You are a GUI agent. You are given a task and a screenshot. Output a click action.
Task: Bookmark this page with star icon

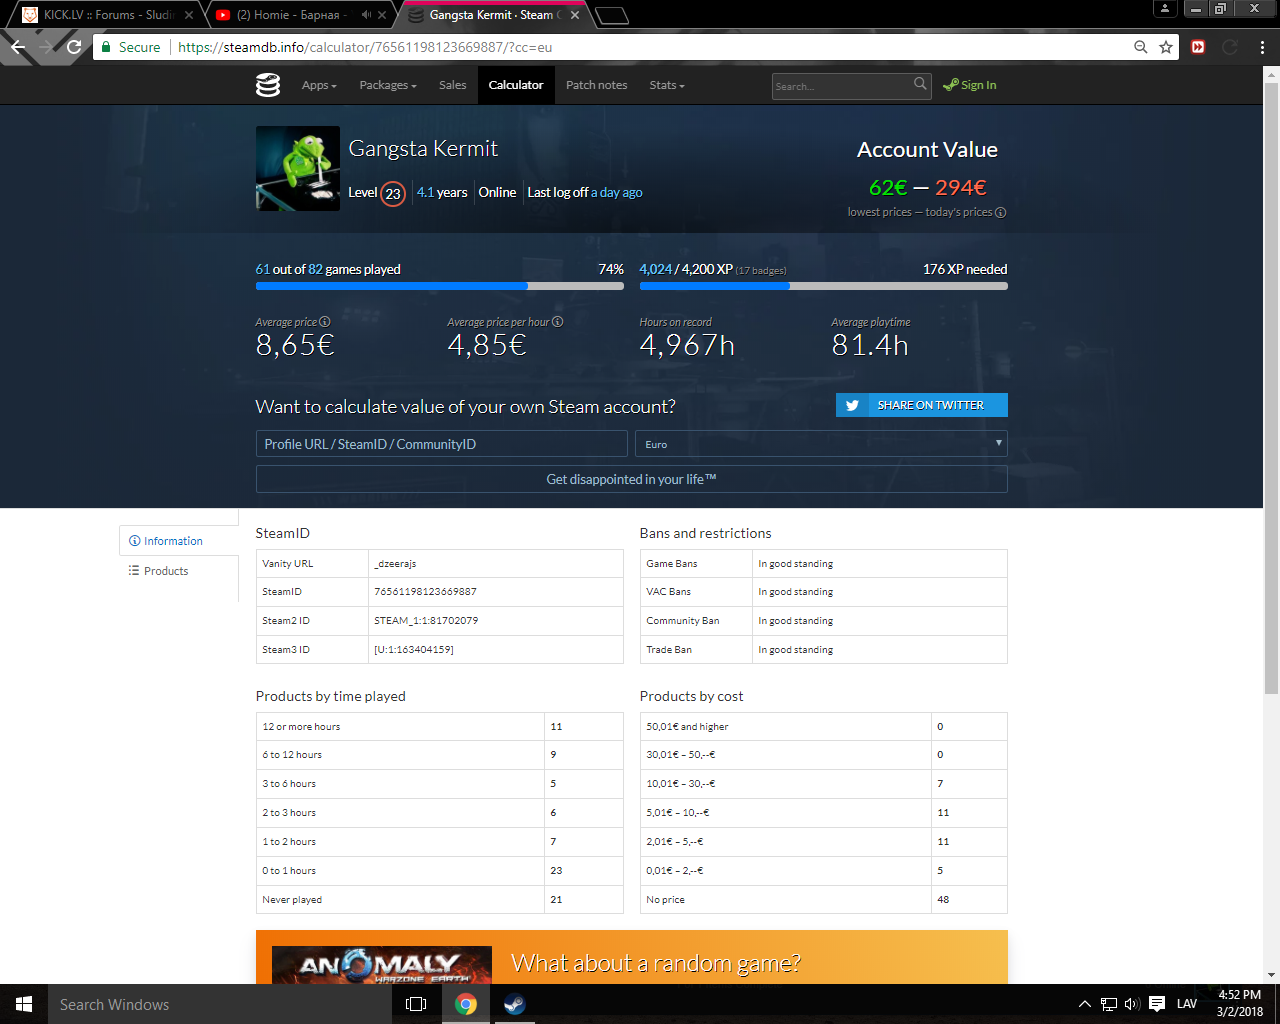[x=1166, y=47]
